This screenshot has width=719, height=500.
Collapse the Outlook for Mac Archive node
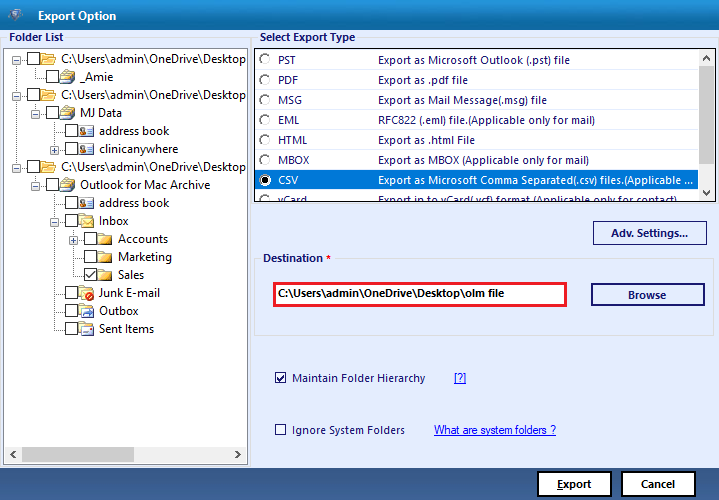35,186
